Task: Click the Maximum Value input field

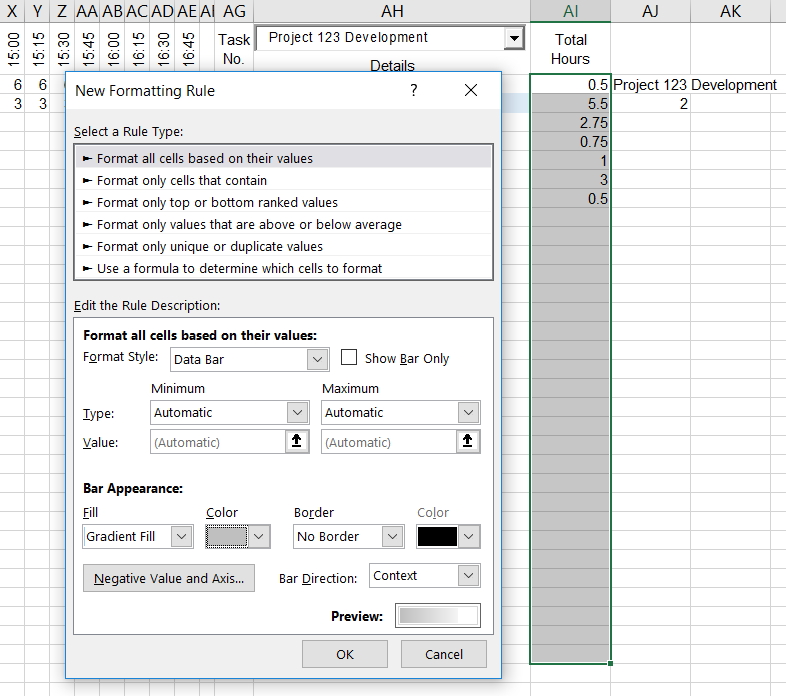Action: click(388, 442)
